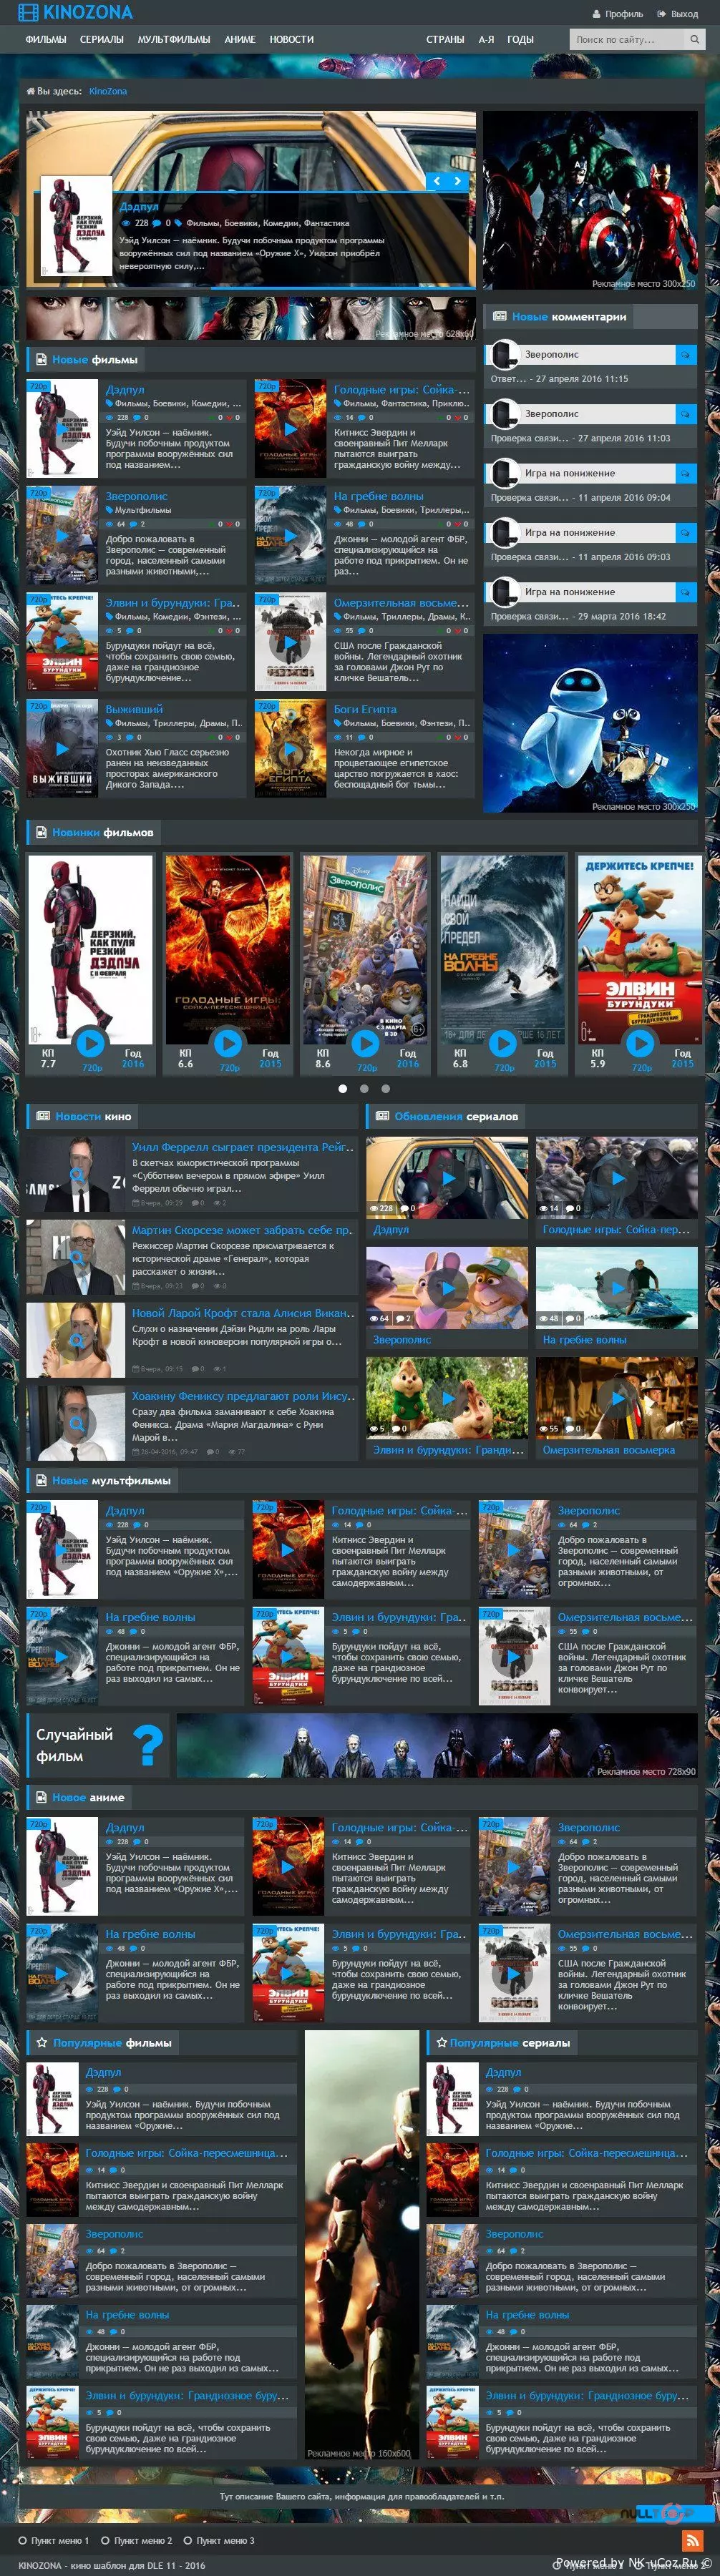Screen dimensions: 720x2576
Task: Play the Голодные игры poster in Новинки carousel
Action: point(228,1043)
